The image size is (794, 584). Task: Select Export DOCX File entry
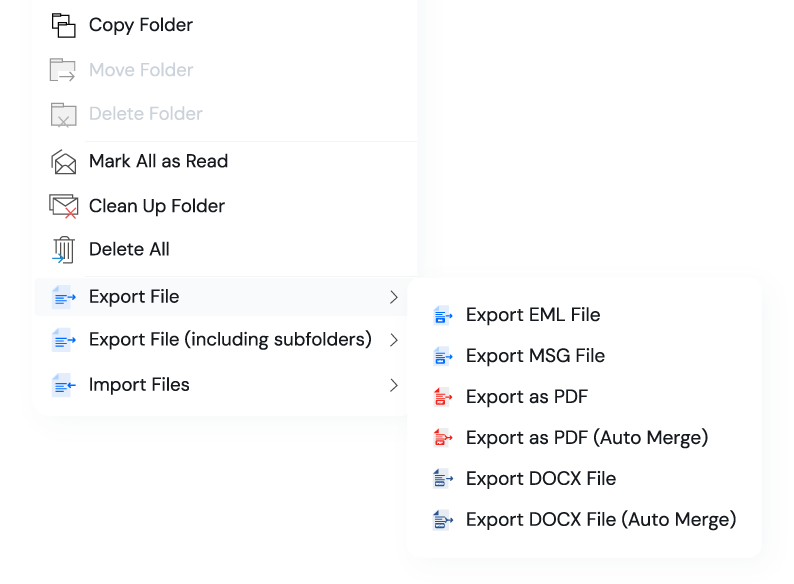point(541,479)
